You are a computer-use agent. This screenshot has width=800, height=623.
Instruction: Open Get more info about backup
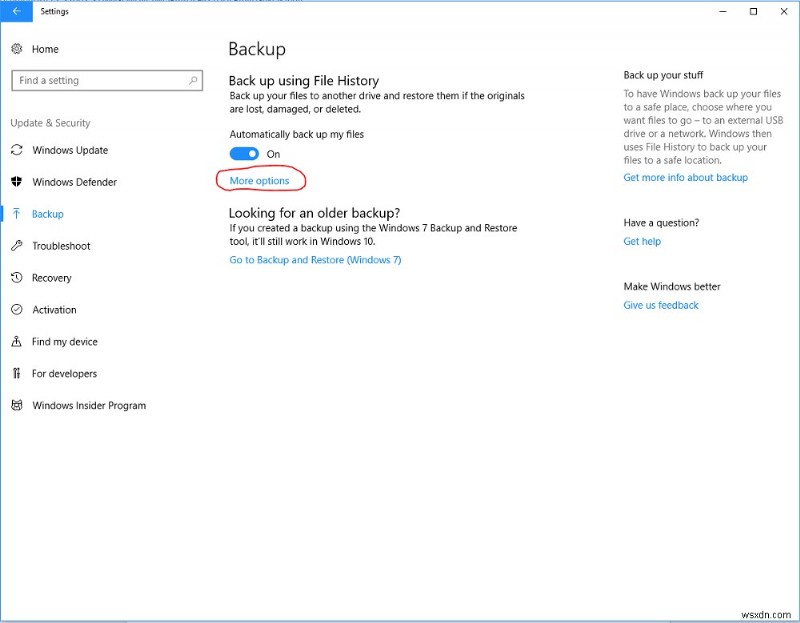click(x=686, y=177)
